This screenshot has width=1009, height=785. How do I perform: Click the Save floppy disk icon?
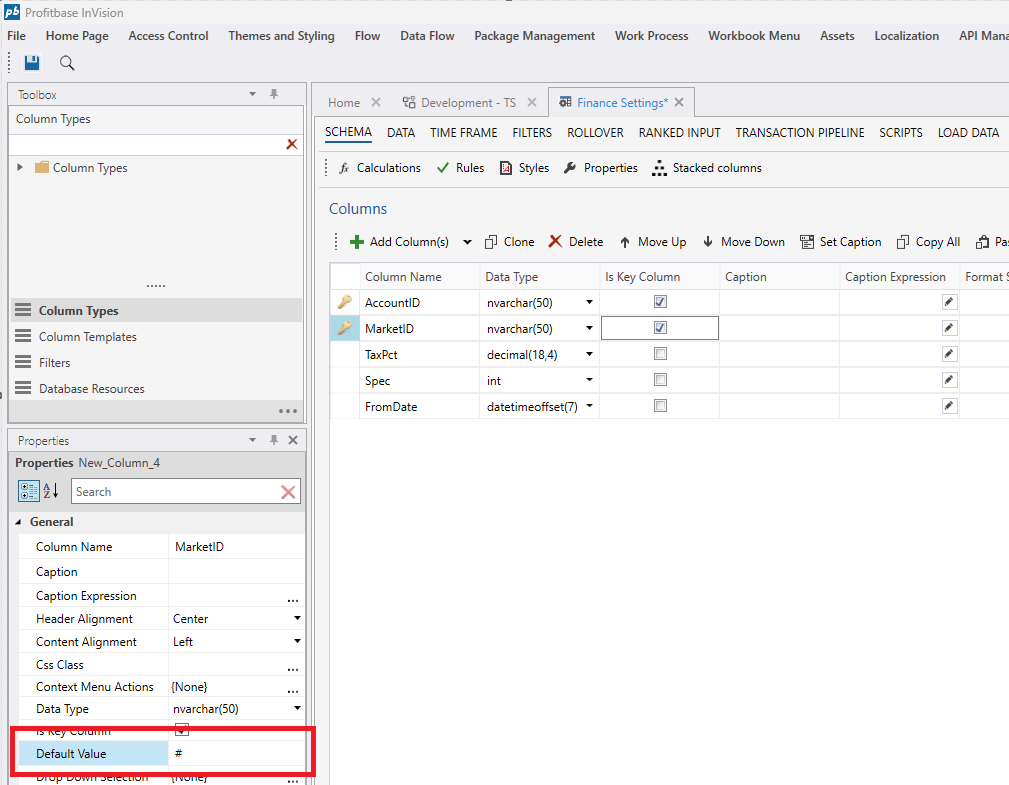(x=32, y=63)
